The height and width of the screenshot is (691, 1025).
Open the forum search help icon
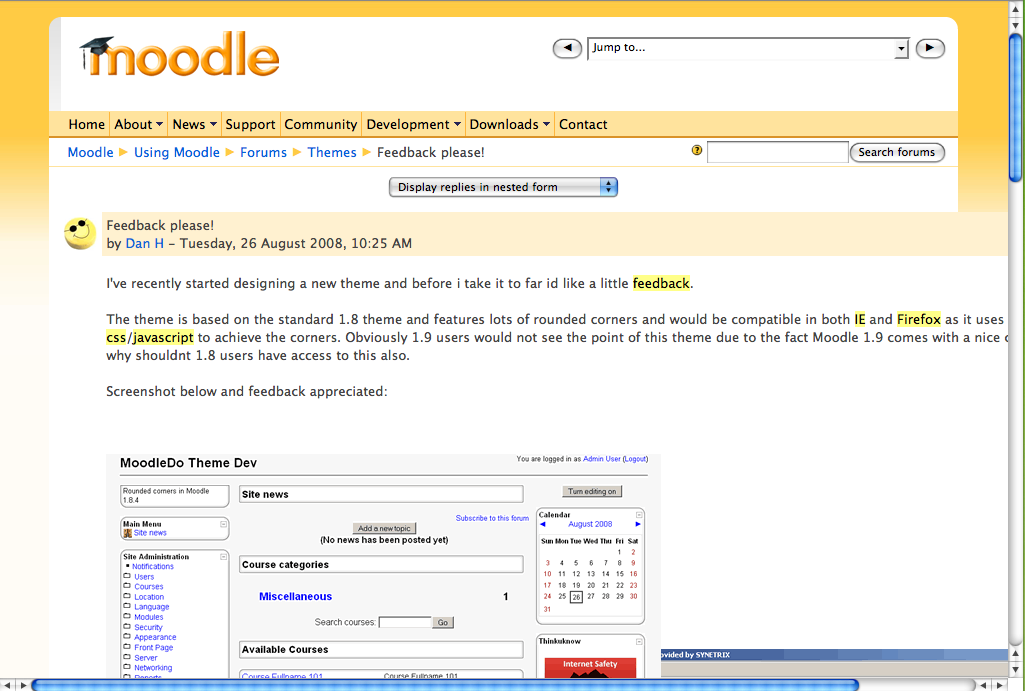point(697,150)
